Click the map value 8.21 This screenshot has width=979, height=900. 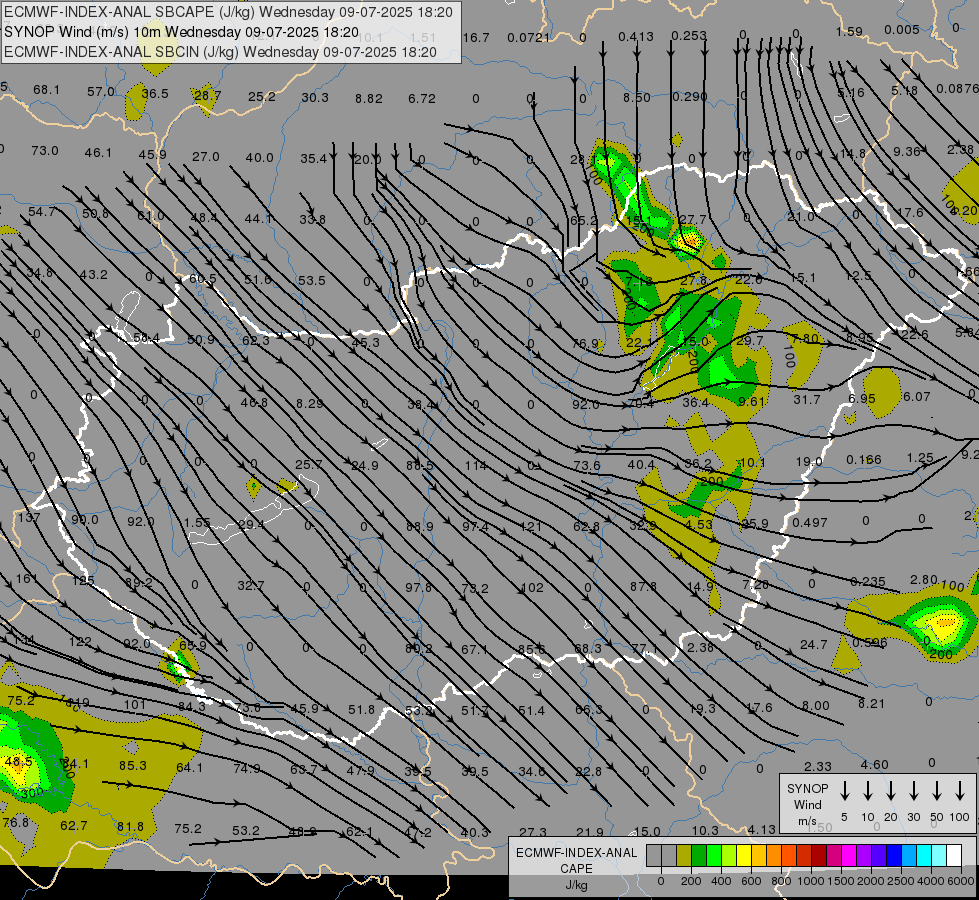click(871, 703)
